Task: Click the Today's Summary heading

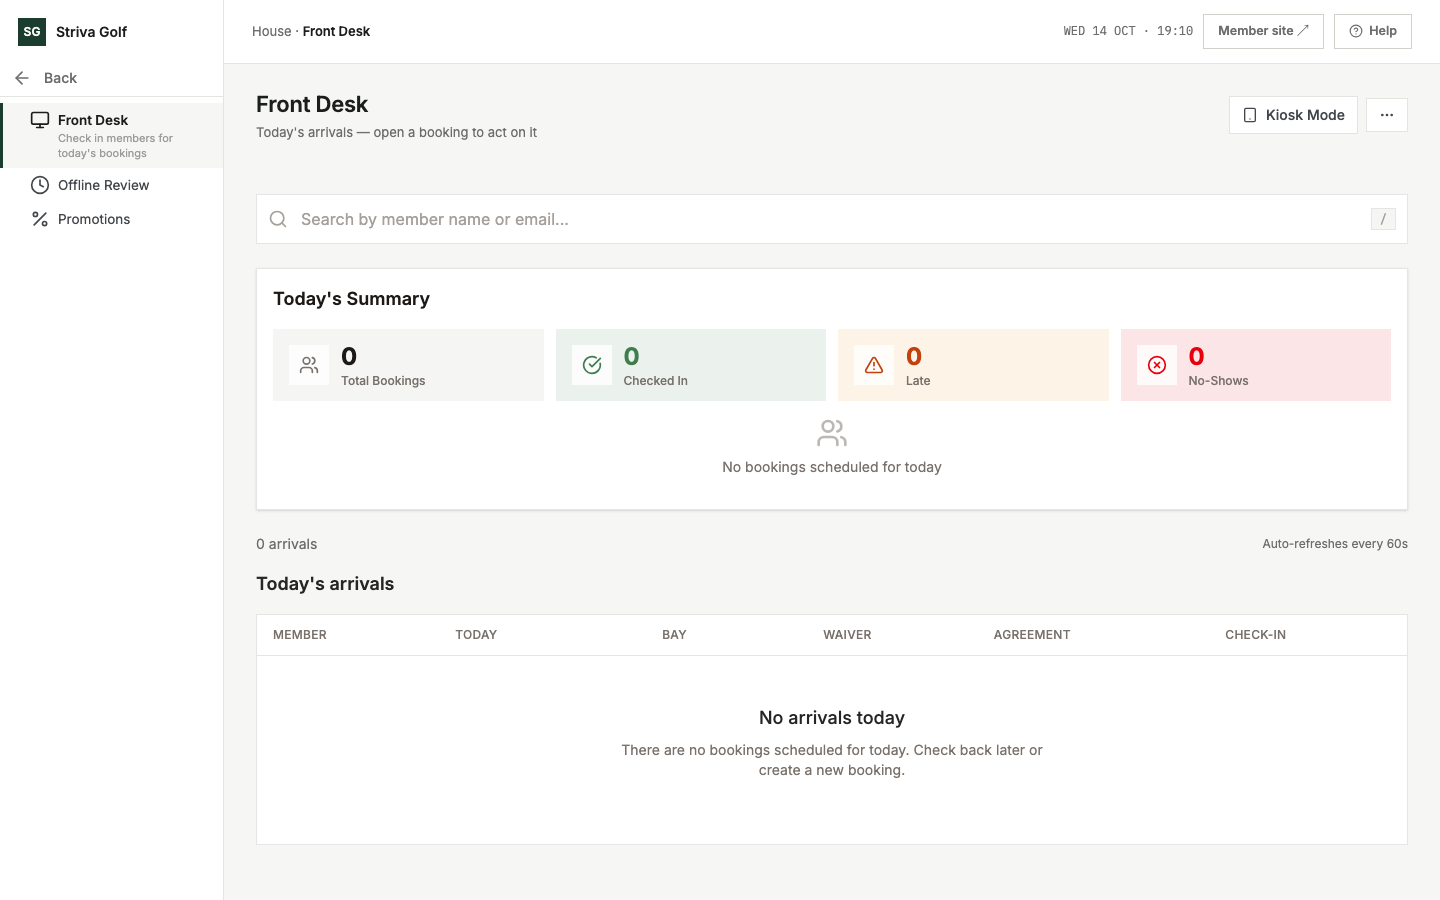Action: [x=351, y=299]
